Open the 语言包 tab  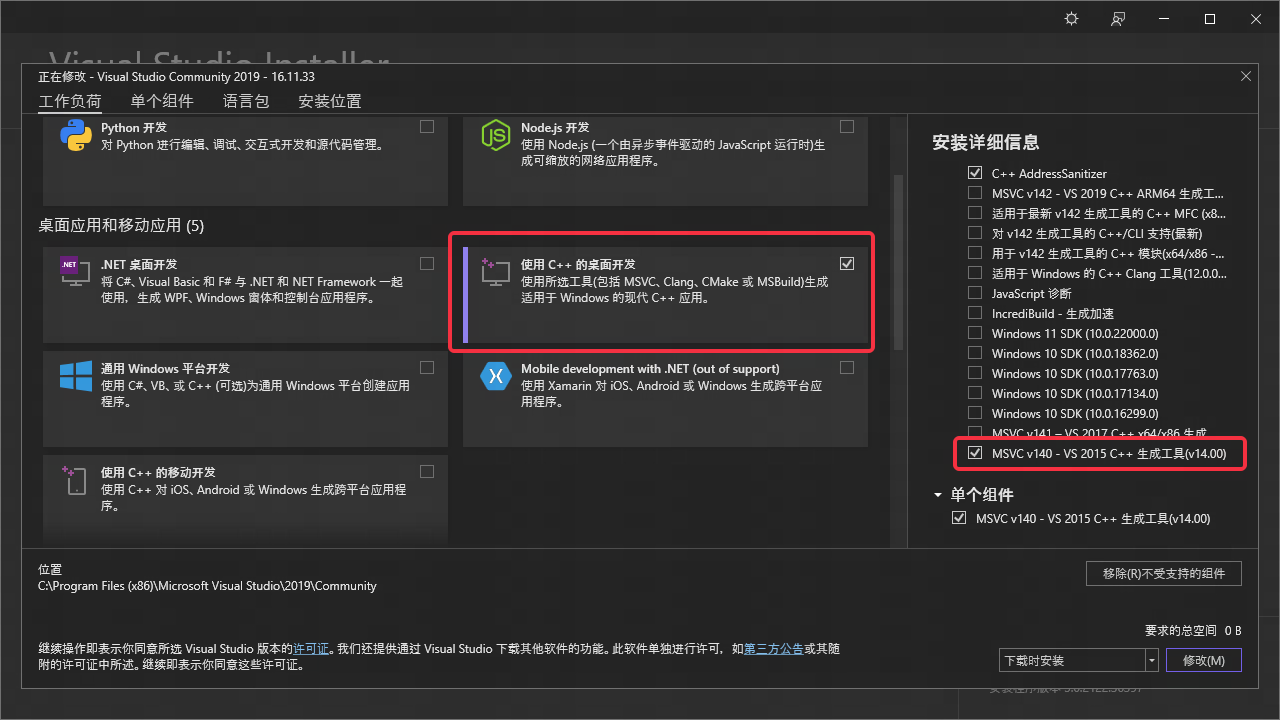[245, 100]
